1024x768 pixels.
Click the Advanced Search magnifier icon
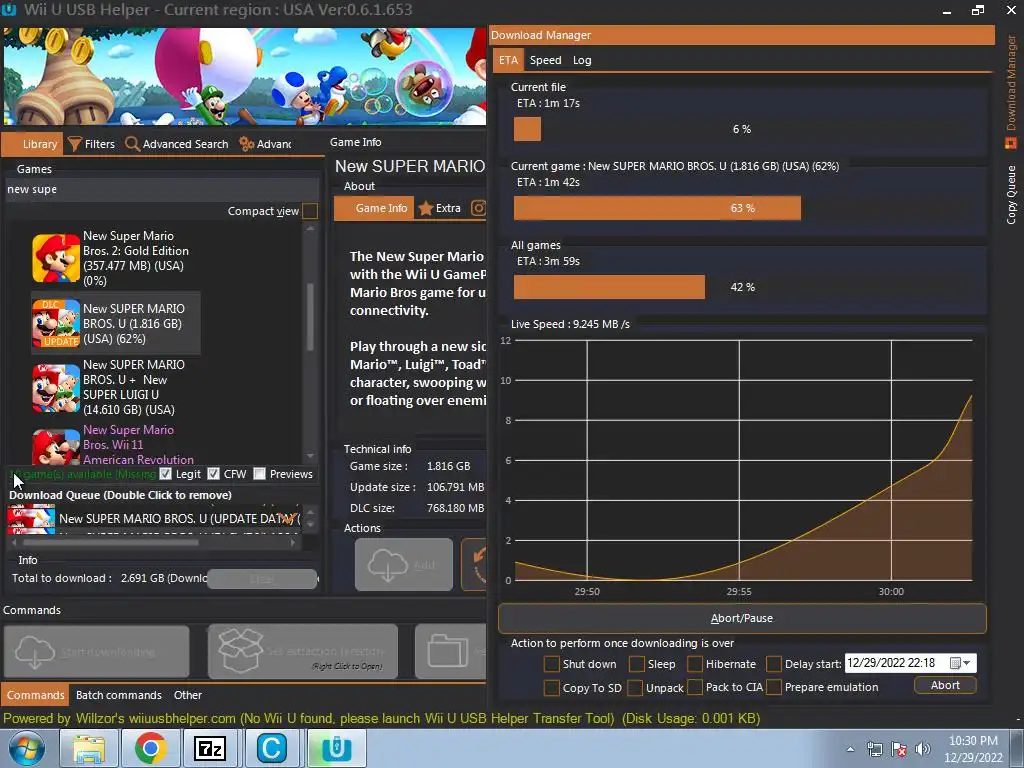point(132,144)
